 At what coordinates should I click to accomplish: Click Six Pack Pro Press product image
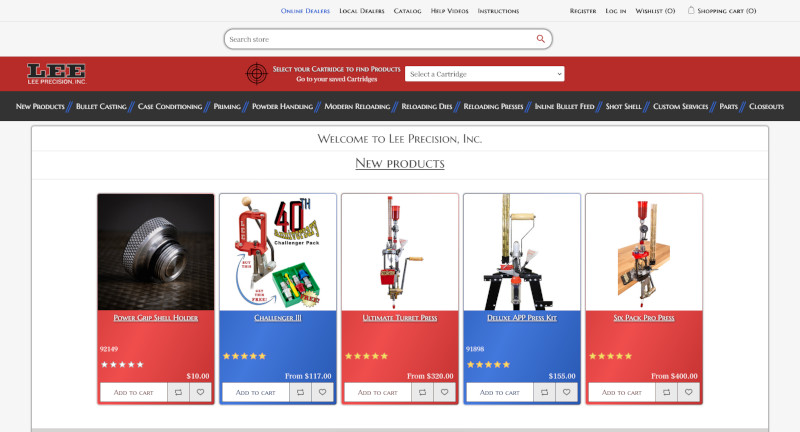(644, 252)
